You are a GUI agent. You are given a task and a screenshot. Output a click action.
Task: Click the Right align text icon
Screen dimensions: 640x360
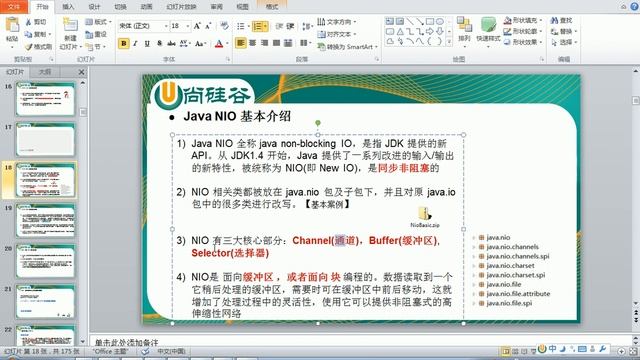pos(264,43)
